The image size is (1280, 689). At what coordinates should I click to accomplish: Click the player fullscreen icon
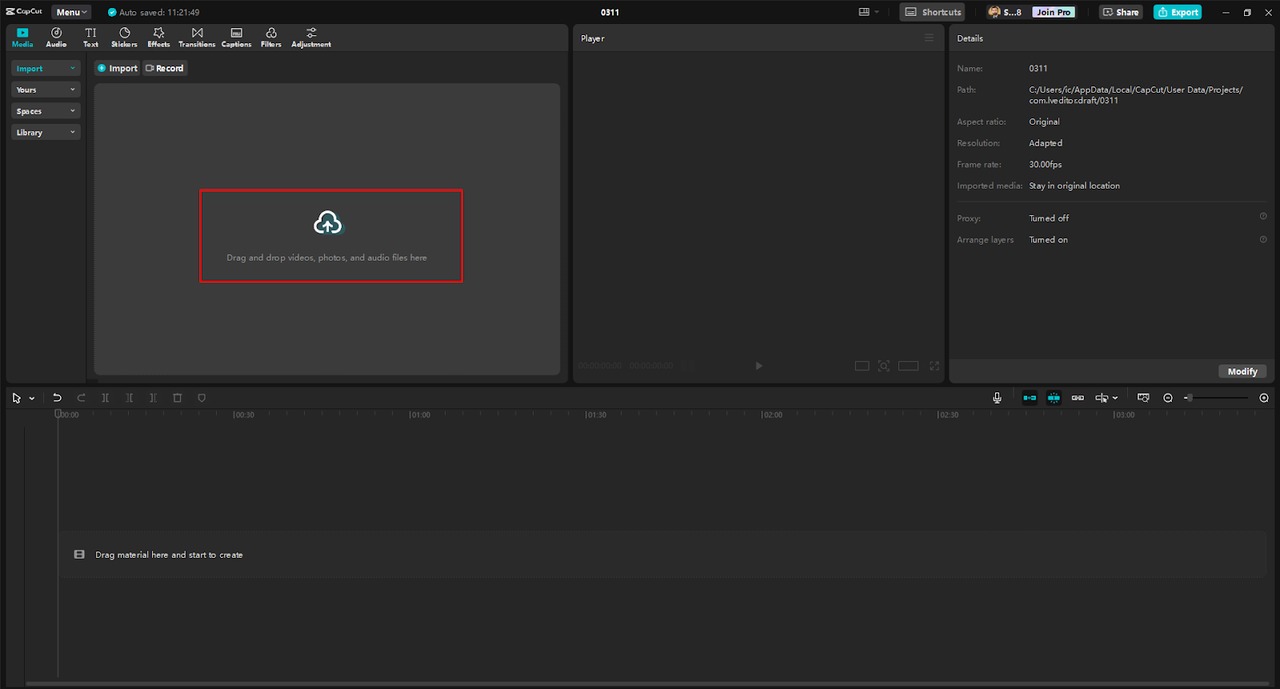935,366
